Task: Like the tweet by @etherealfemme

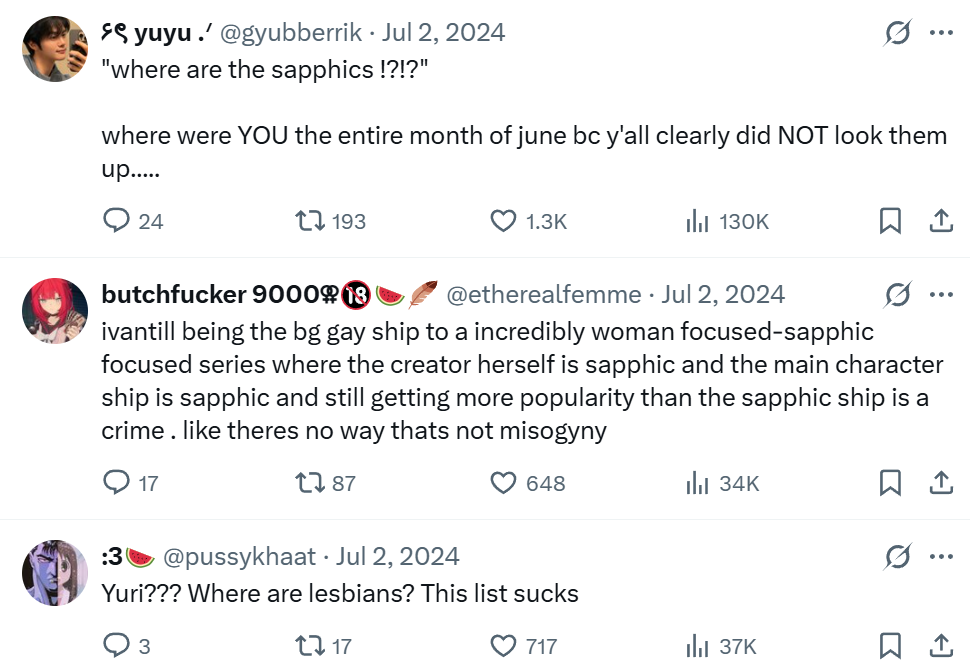Action: coord(503,483)
